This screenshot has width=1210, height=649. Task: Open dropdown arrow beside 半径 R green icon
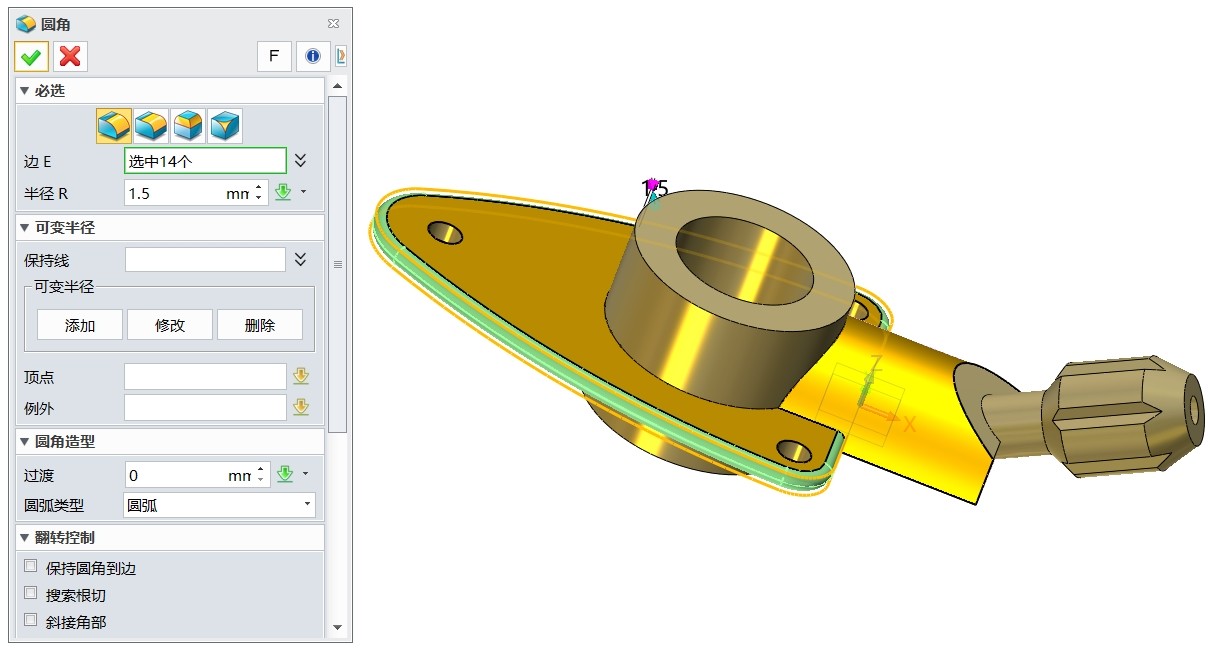click(x=304, y=192)
